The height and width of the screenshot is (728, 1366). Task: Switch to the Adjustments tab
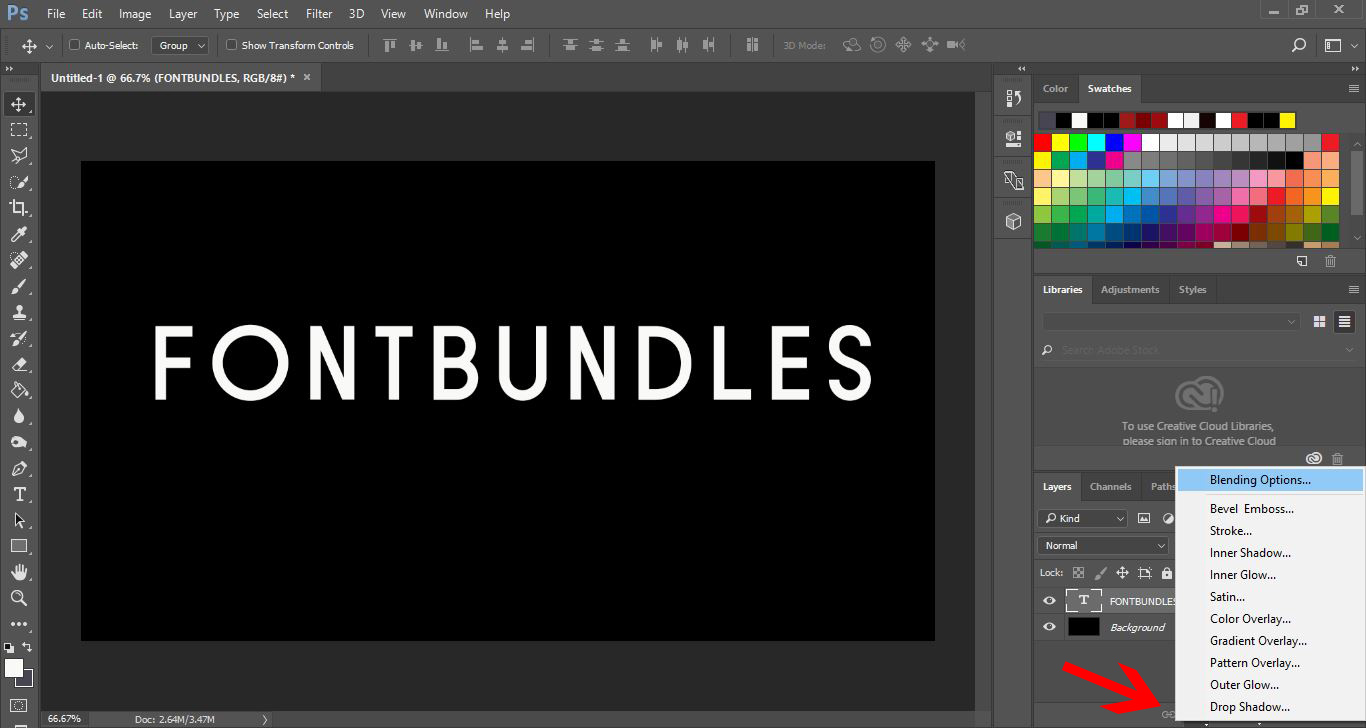pos(1130,290)
